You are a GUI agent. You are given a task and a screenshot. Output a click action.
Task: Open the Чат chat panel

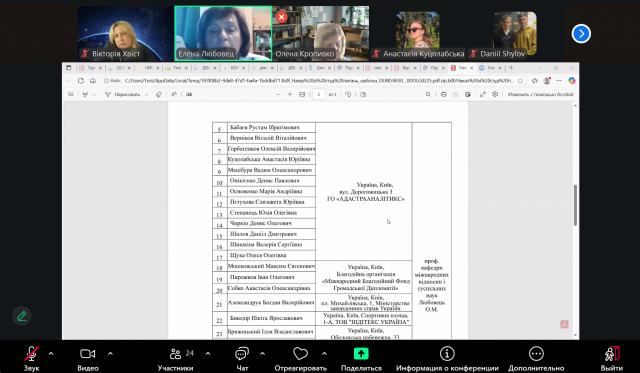tap(242, 358)
